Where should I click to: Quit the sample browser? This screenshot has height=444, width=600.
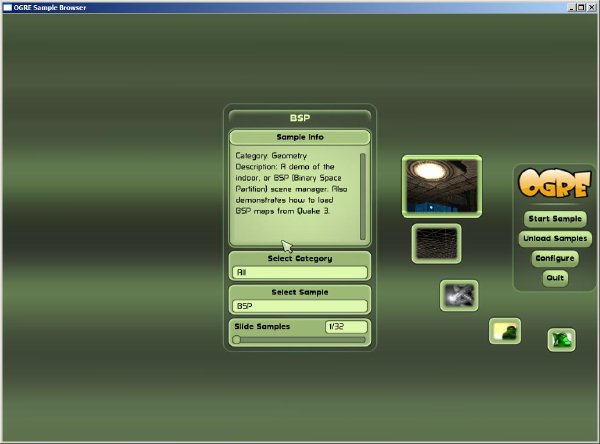[555, 278]
